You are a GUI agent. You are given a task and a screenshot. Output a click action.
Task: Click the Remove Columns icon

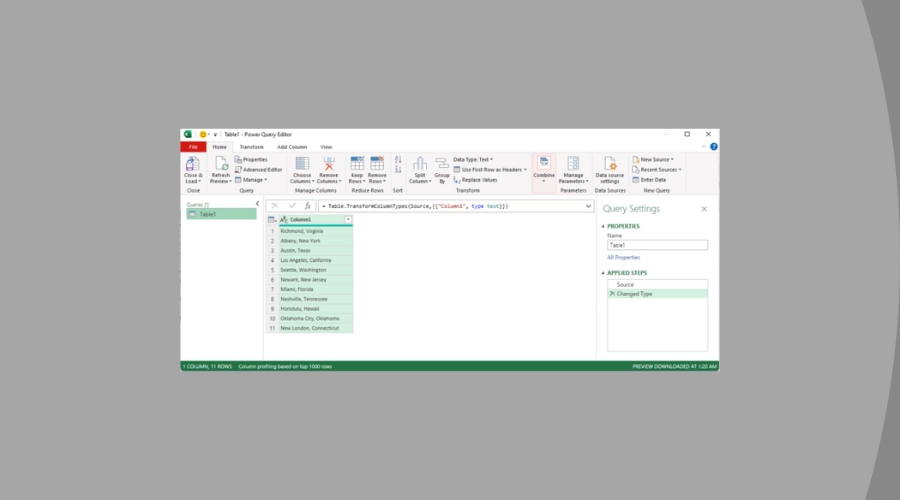click(x=329, y=164)
